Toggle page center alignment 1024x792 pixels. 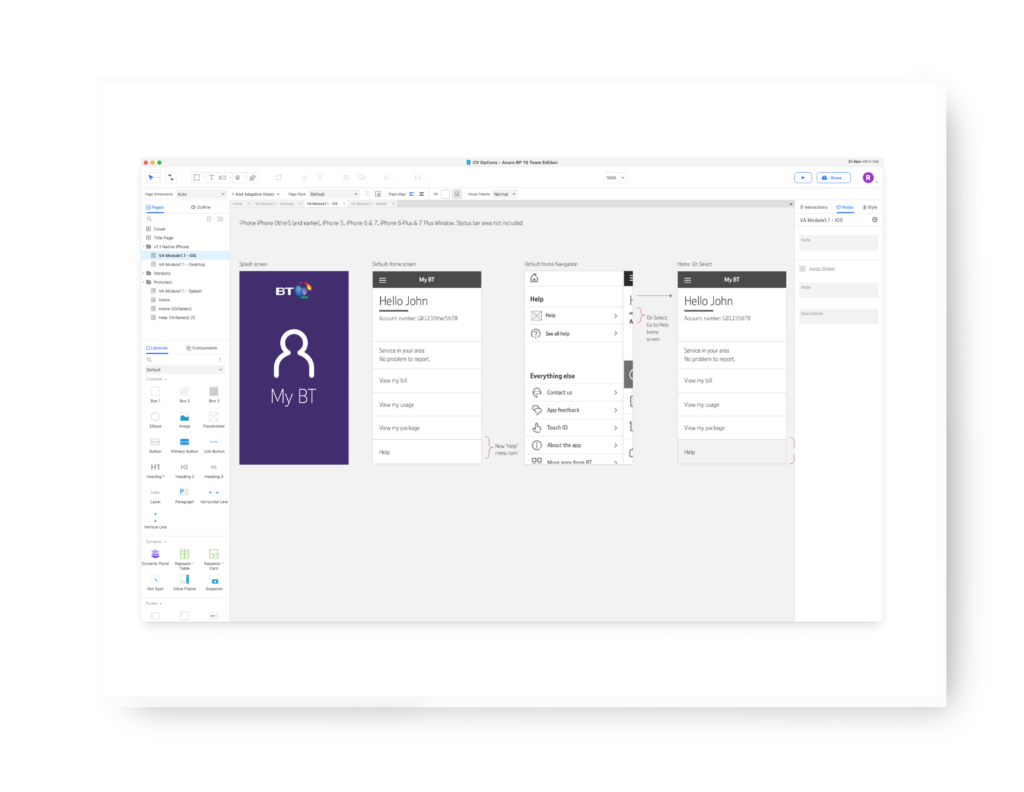422,193
